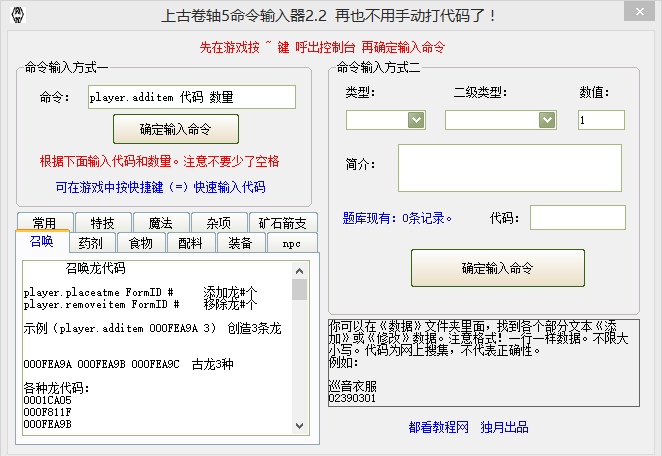Screen dimensions: 662x456
Task: Open the 独月出品 link
Action: point(505,427)
